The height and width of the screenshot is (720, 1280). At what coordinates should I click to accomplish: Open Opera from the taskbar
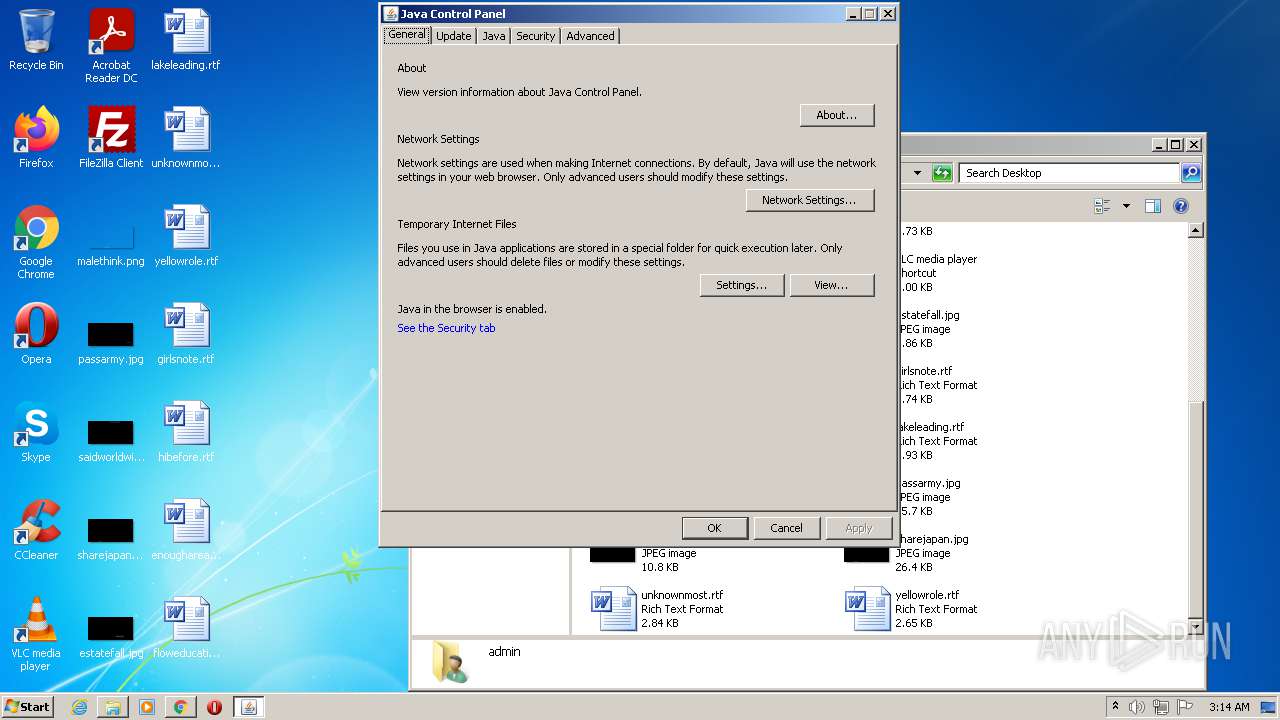tap(214, 707)
